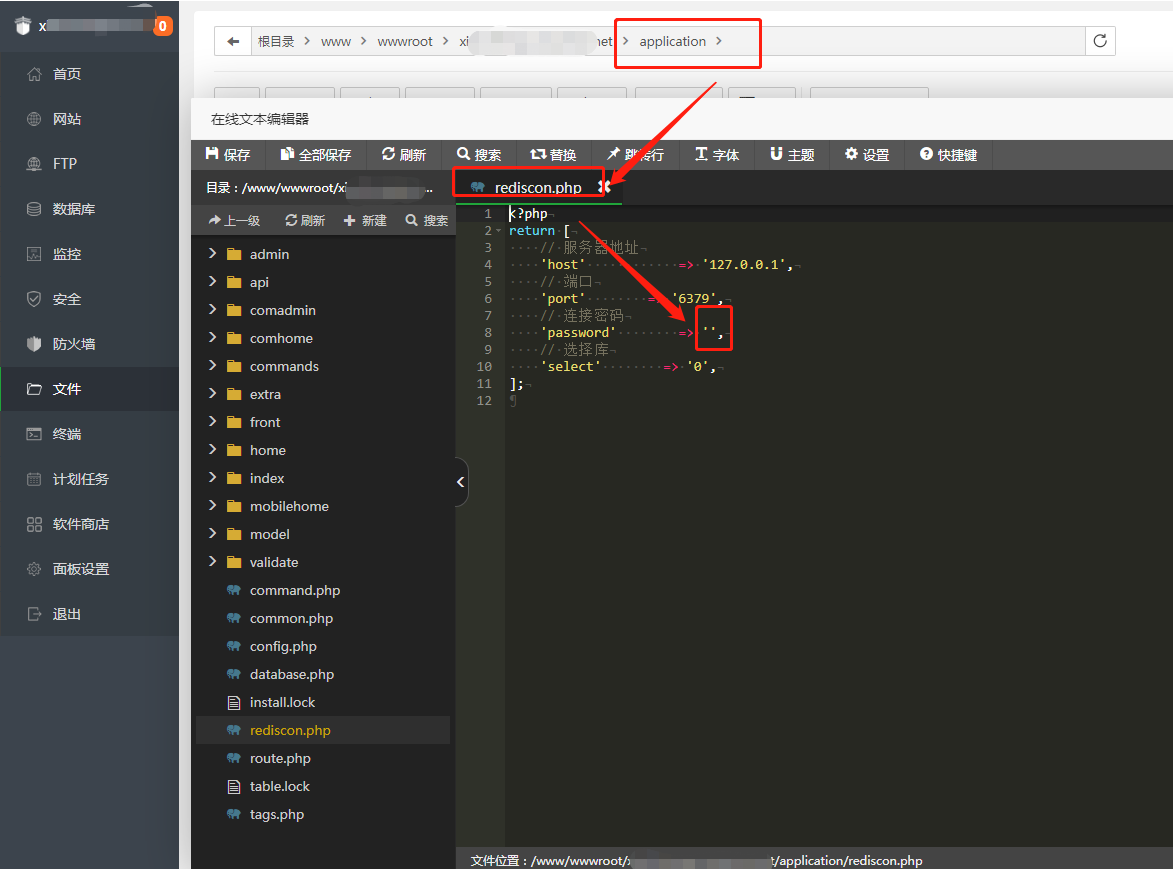Open the FTP section in sidebar

64,164
